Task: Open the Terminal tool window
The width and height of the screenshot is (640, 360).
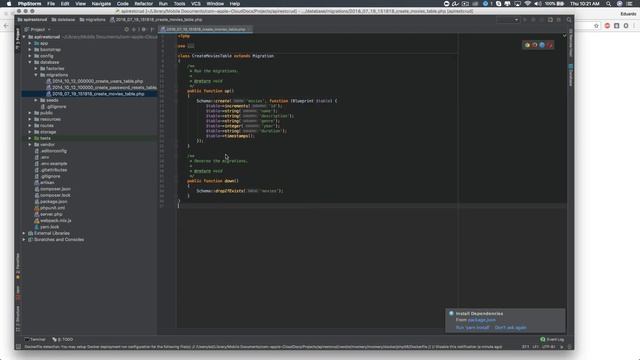Action: [35, 340]
